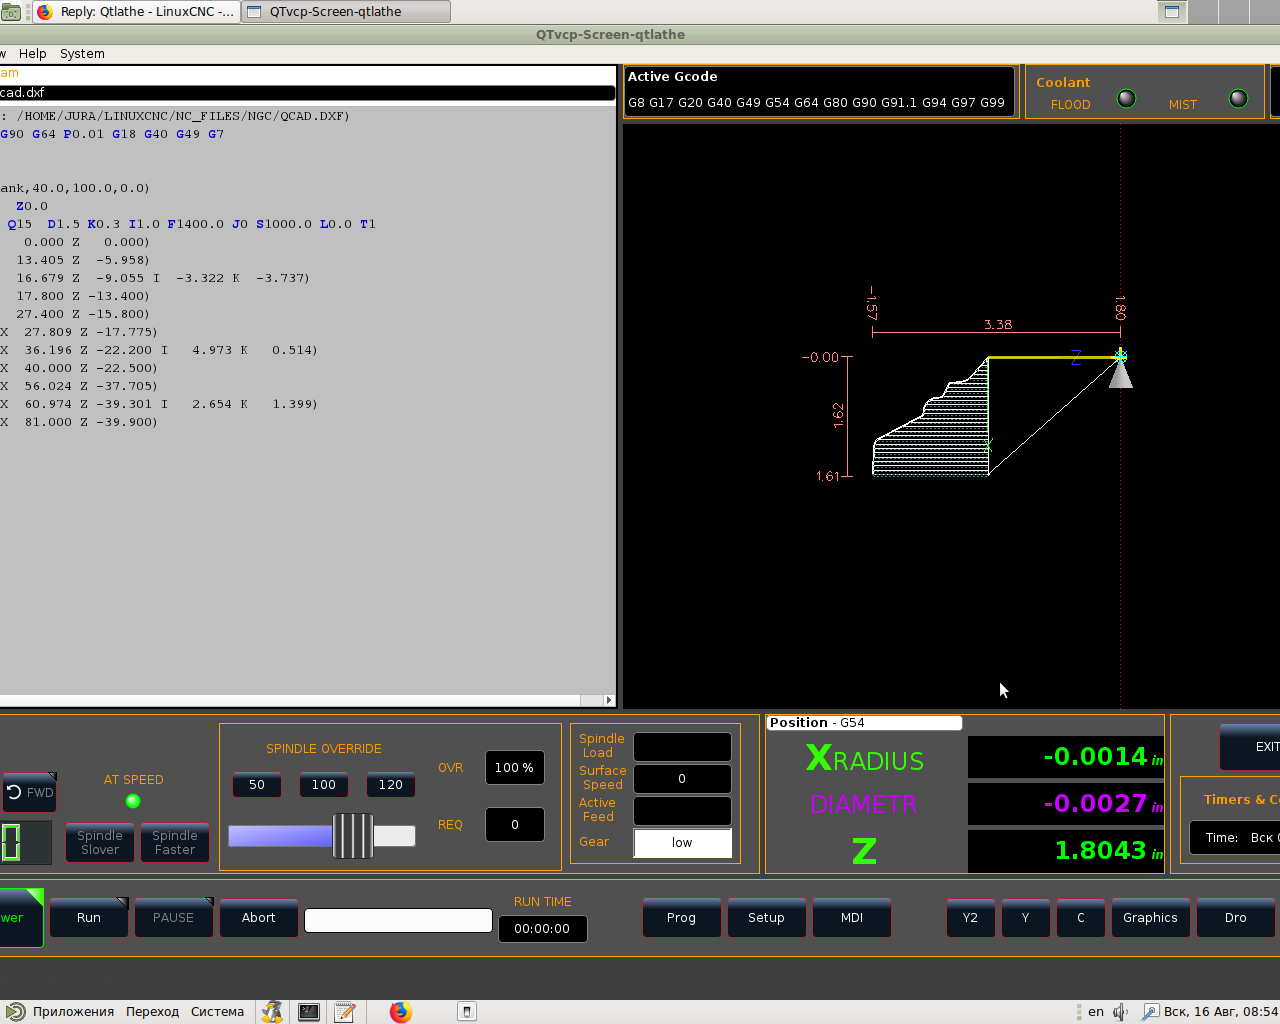Open the System menu

pyautogui.click(x=82, y=54)
